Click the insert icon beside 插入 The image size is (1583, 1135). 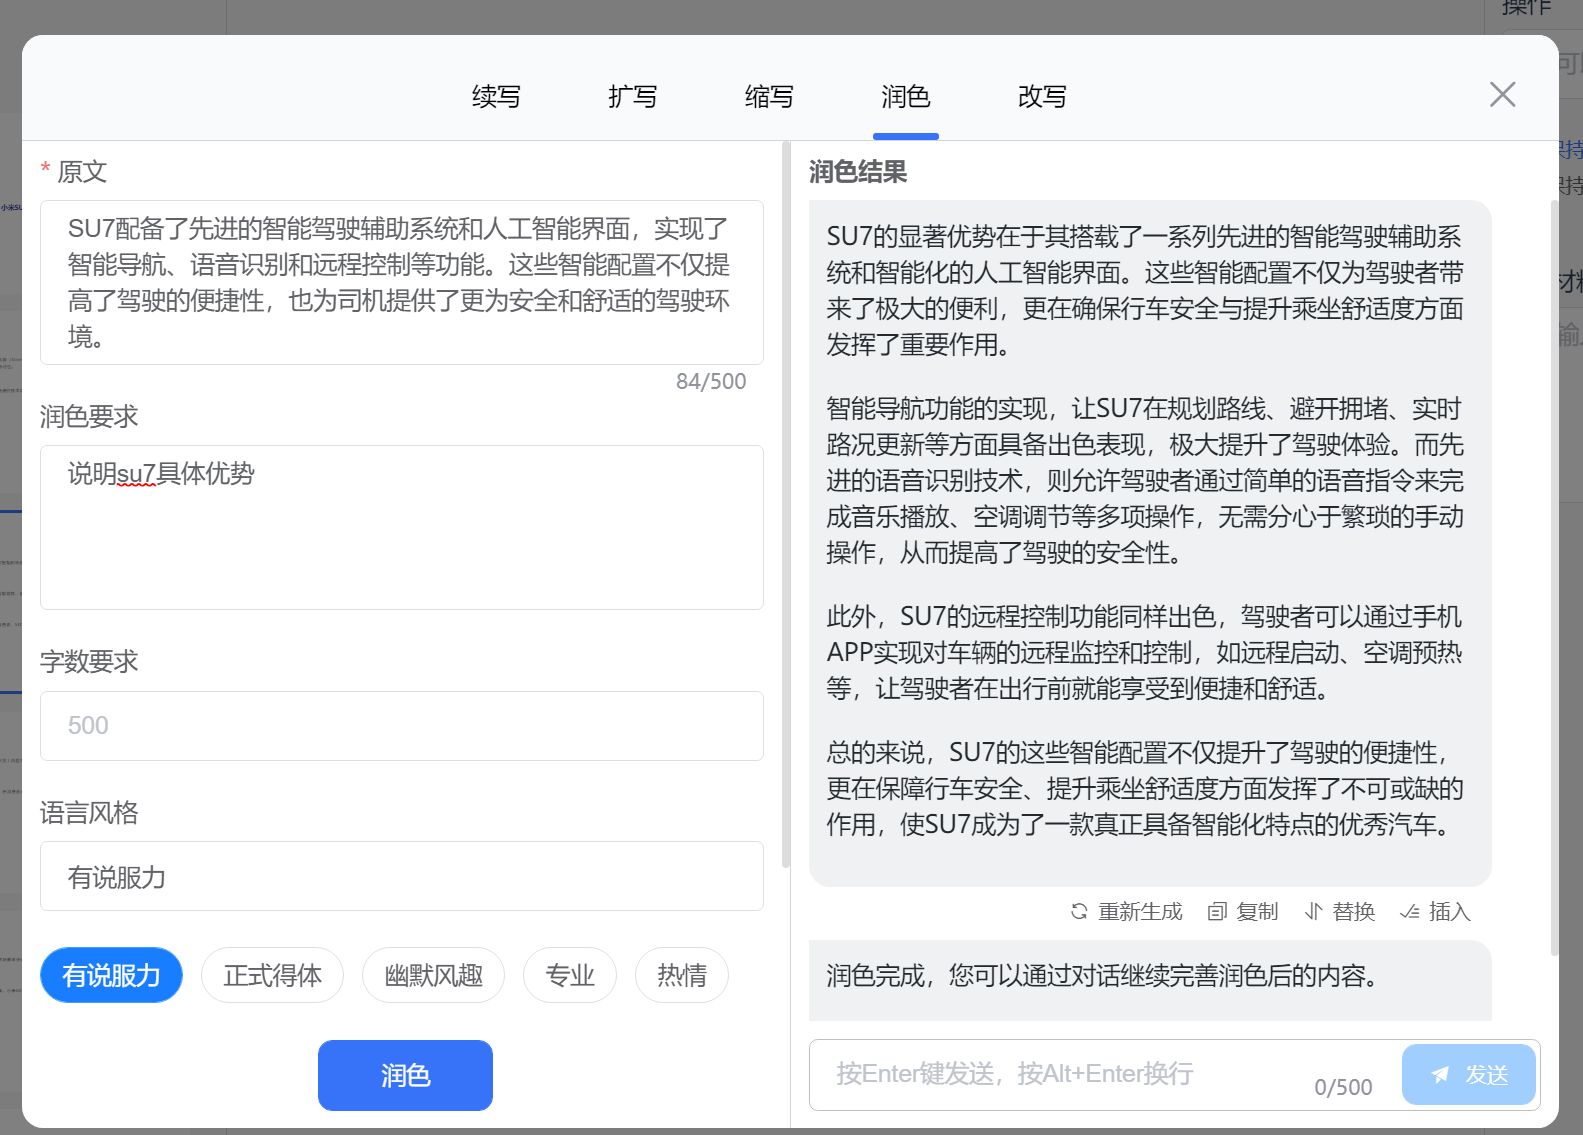pyautogui.click(x=1410, y=911)
